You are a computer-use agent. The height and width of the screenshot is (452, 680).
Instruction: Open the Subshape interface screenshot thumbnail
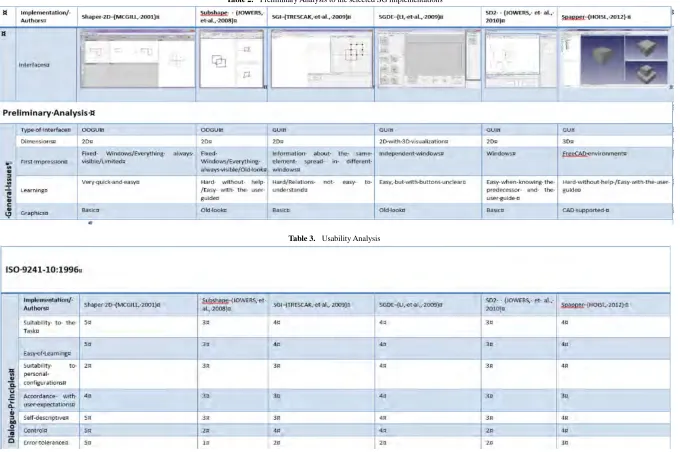[232, 59]
